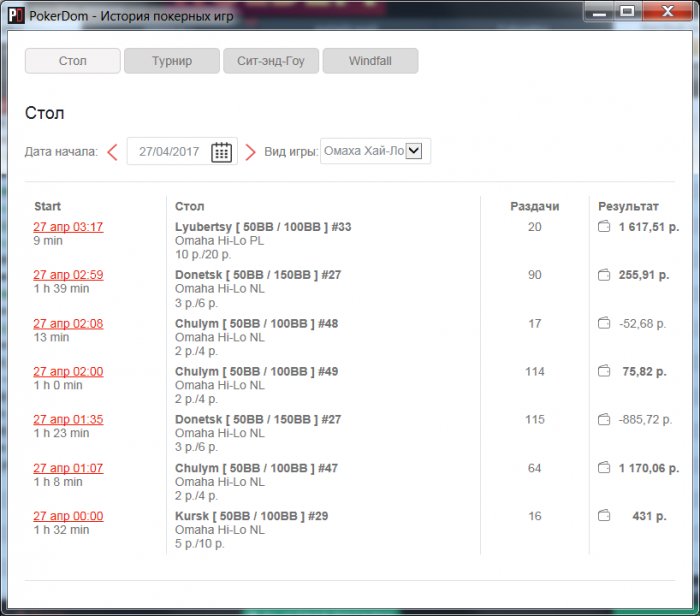Select table name Kursk [ 50BB / 100BB ] #29
The width and height of the screenshot is (700, 616).
[251, 516]
